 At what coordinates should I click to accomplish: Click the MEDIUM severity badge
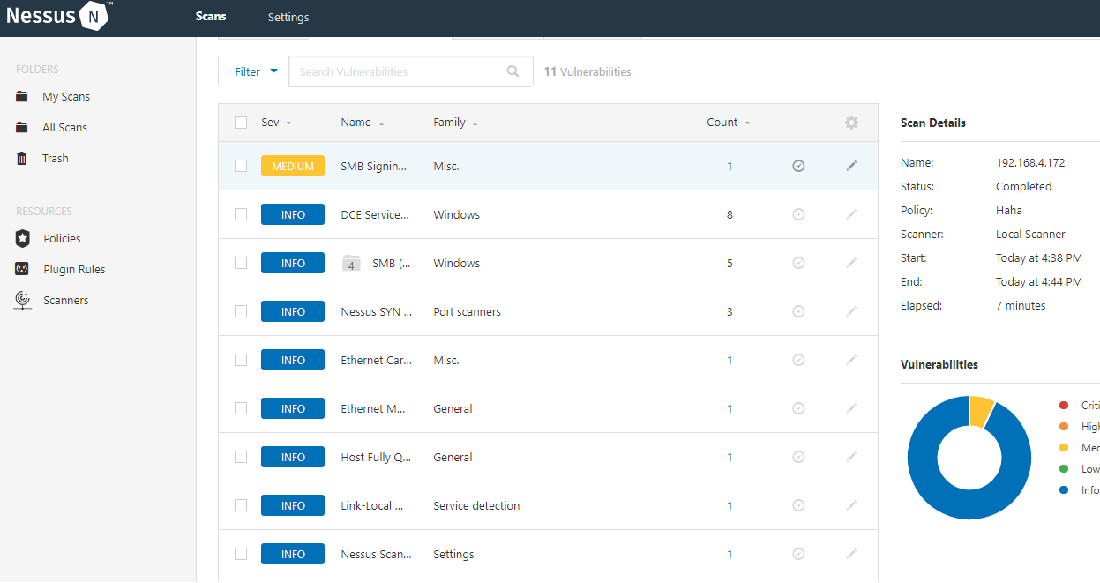point(293,166)
